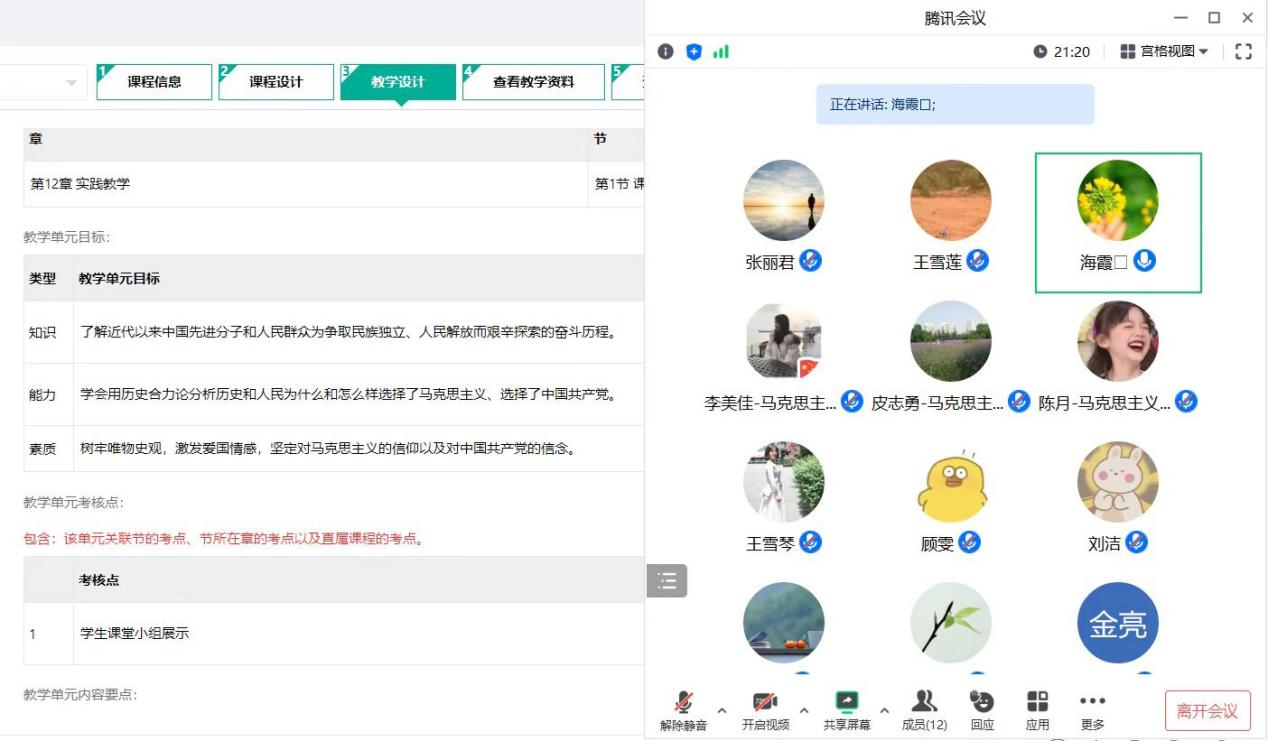Check the green network signal icon
Screen dimensions: 1268x741
point(721,52)
